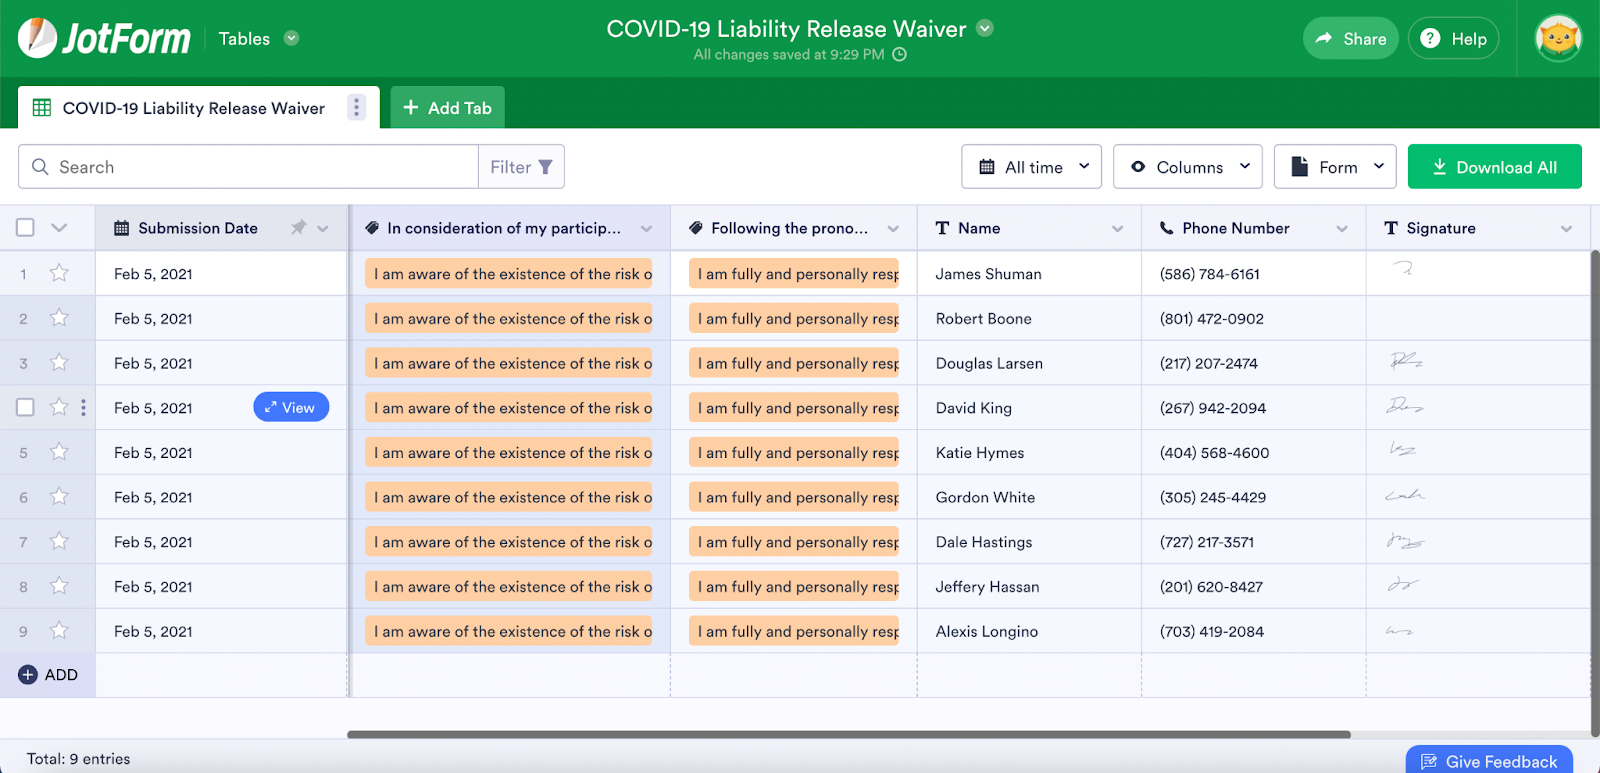The image size is (1600, 773).
Task: Expand the Tables dropdown in header
Action: (291, 39)
